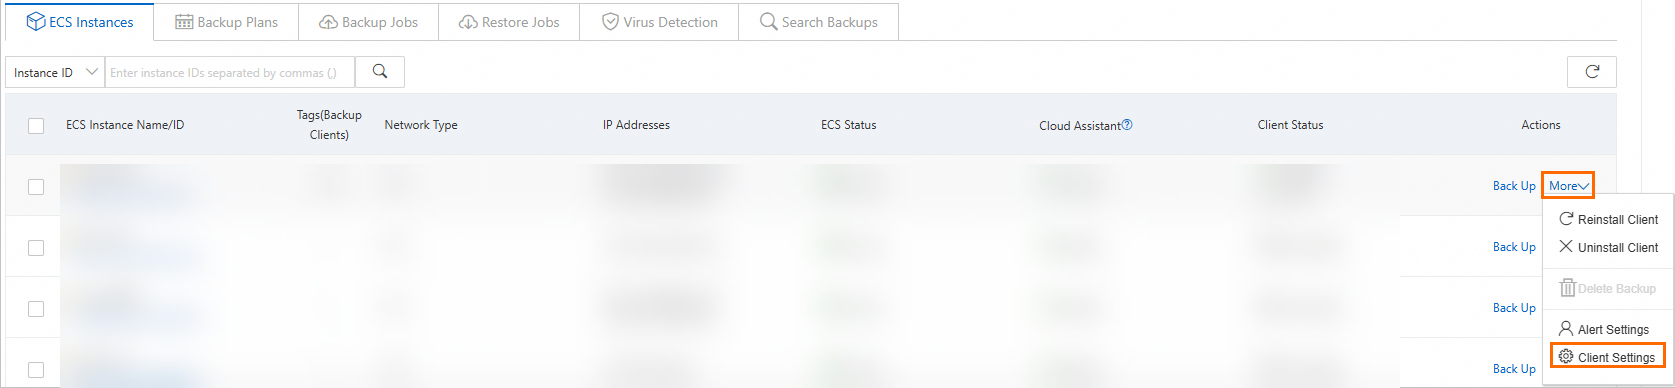Click Back Up link in second row
Image resolution: width=1675 pixels, height=388 pixels.
coord(1514,247)
